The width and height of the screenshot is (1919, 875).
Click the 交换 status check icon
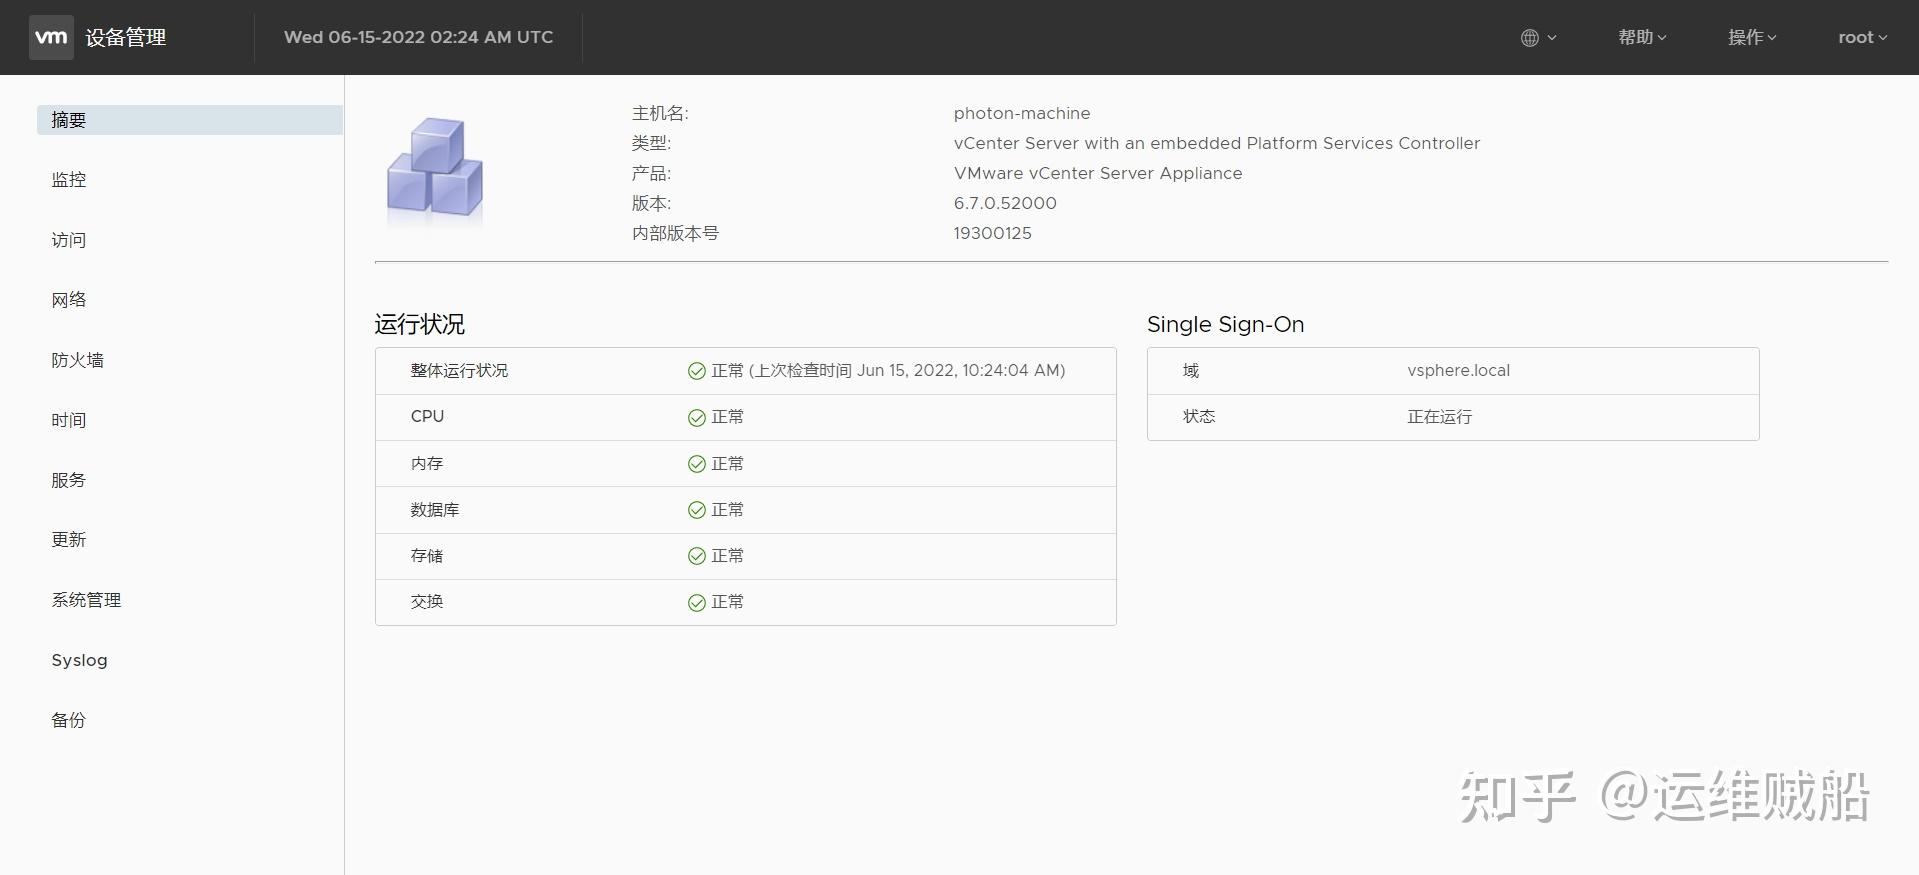[697, 602]
